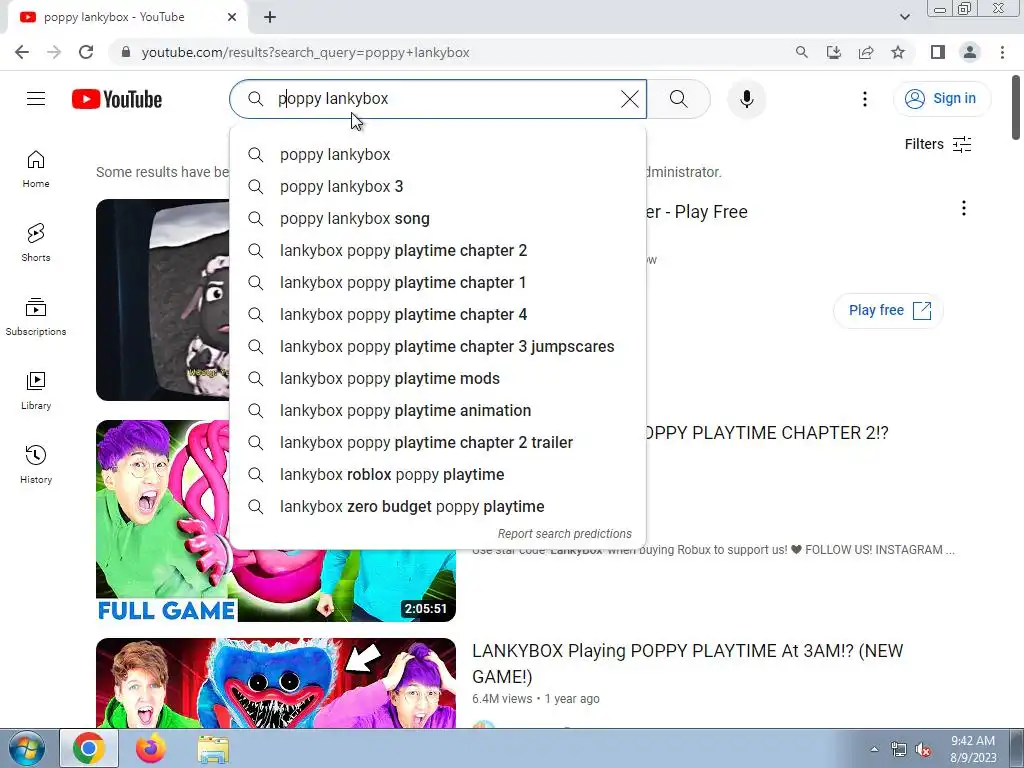Open Subscriptions in the sidebar
1024x768 pixels.
pyautogui.click(x=36, y=317)
